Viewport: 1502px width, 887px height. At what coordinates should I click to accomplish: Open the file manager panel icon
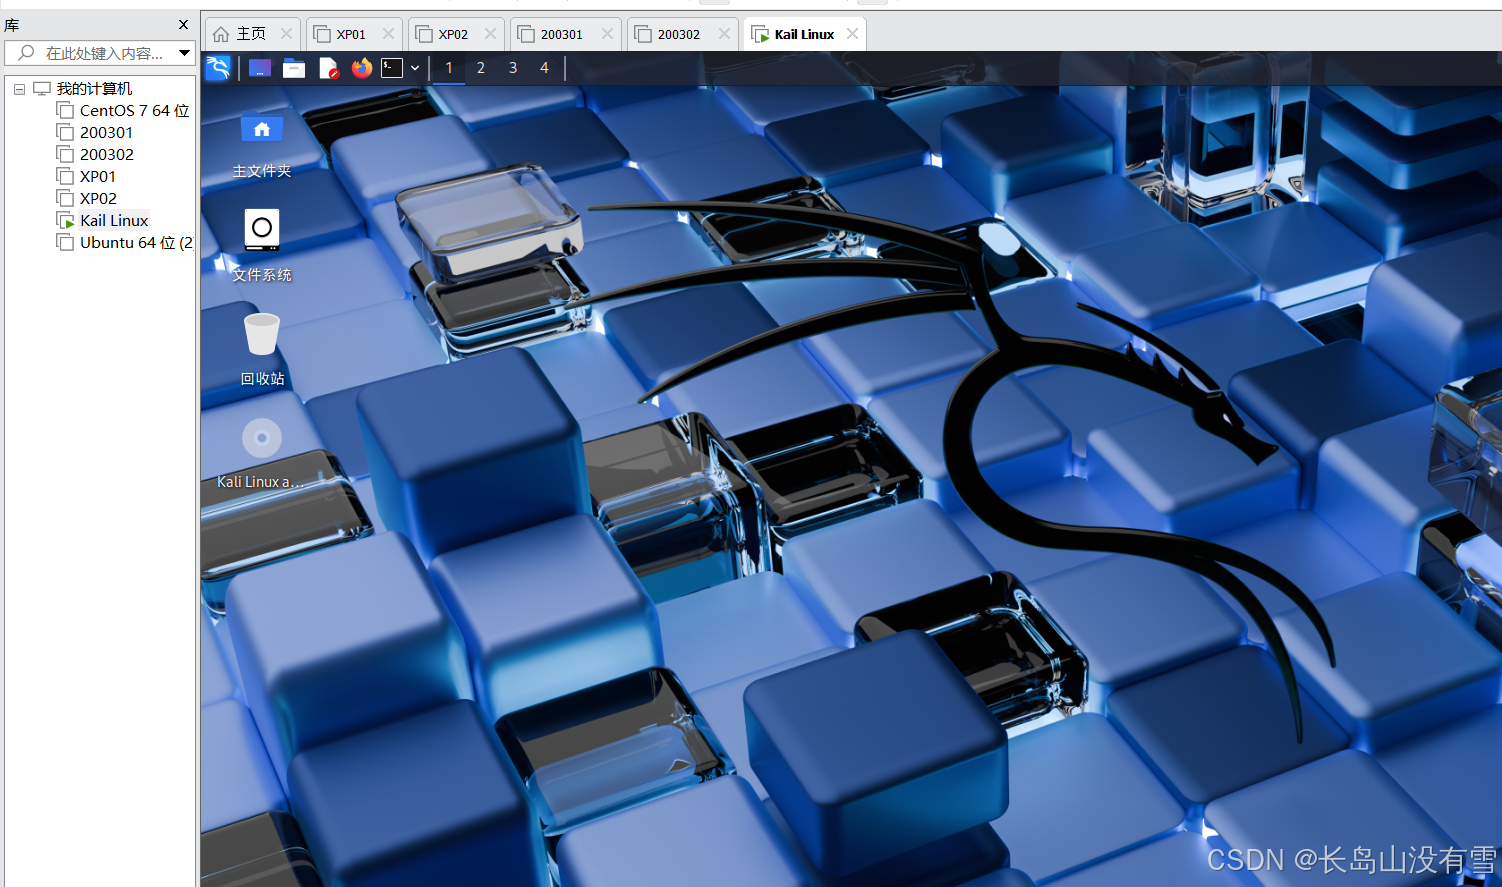pyautogui.click(x=294, y=68)
